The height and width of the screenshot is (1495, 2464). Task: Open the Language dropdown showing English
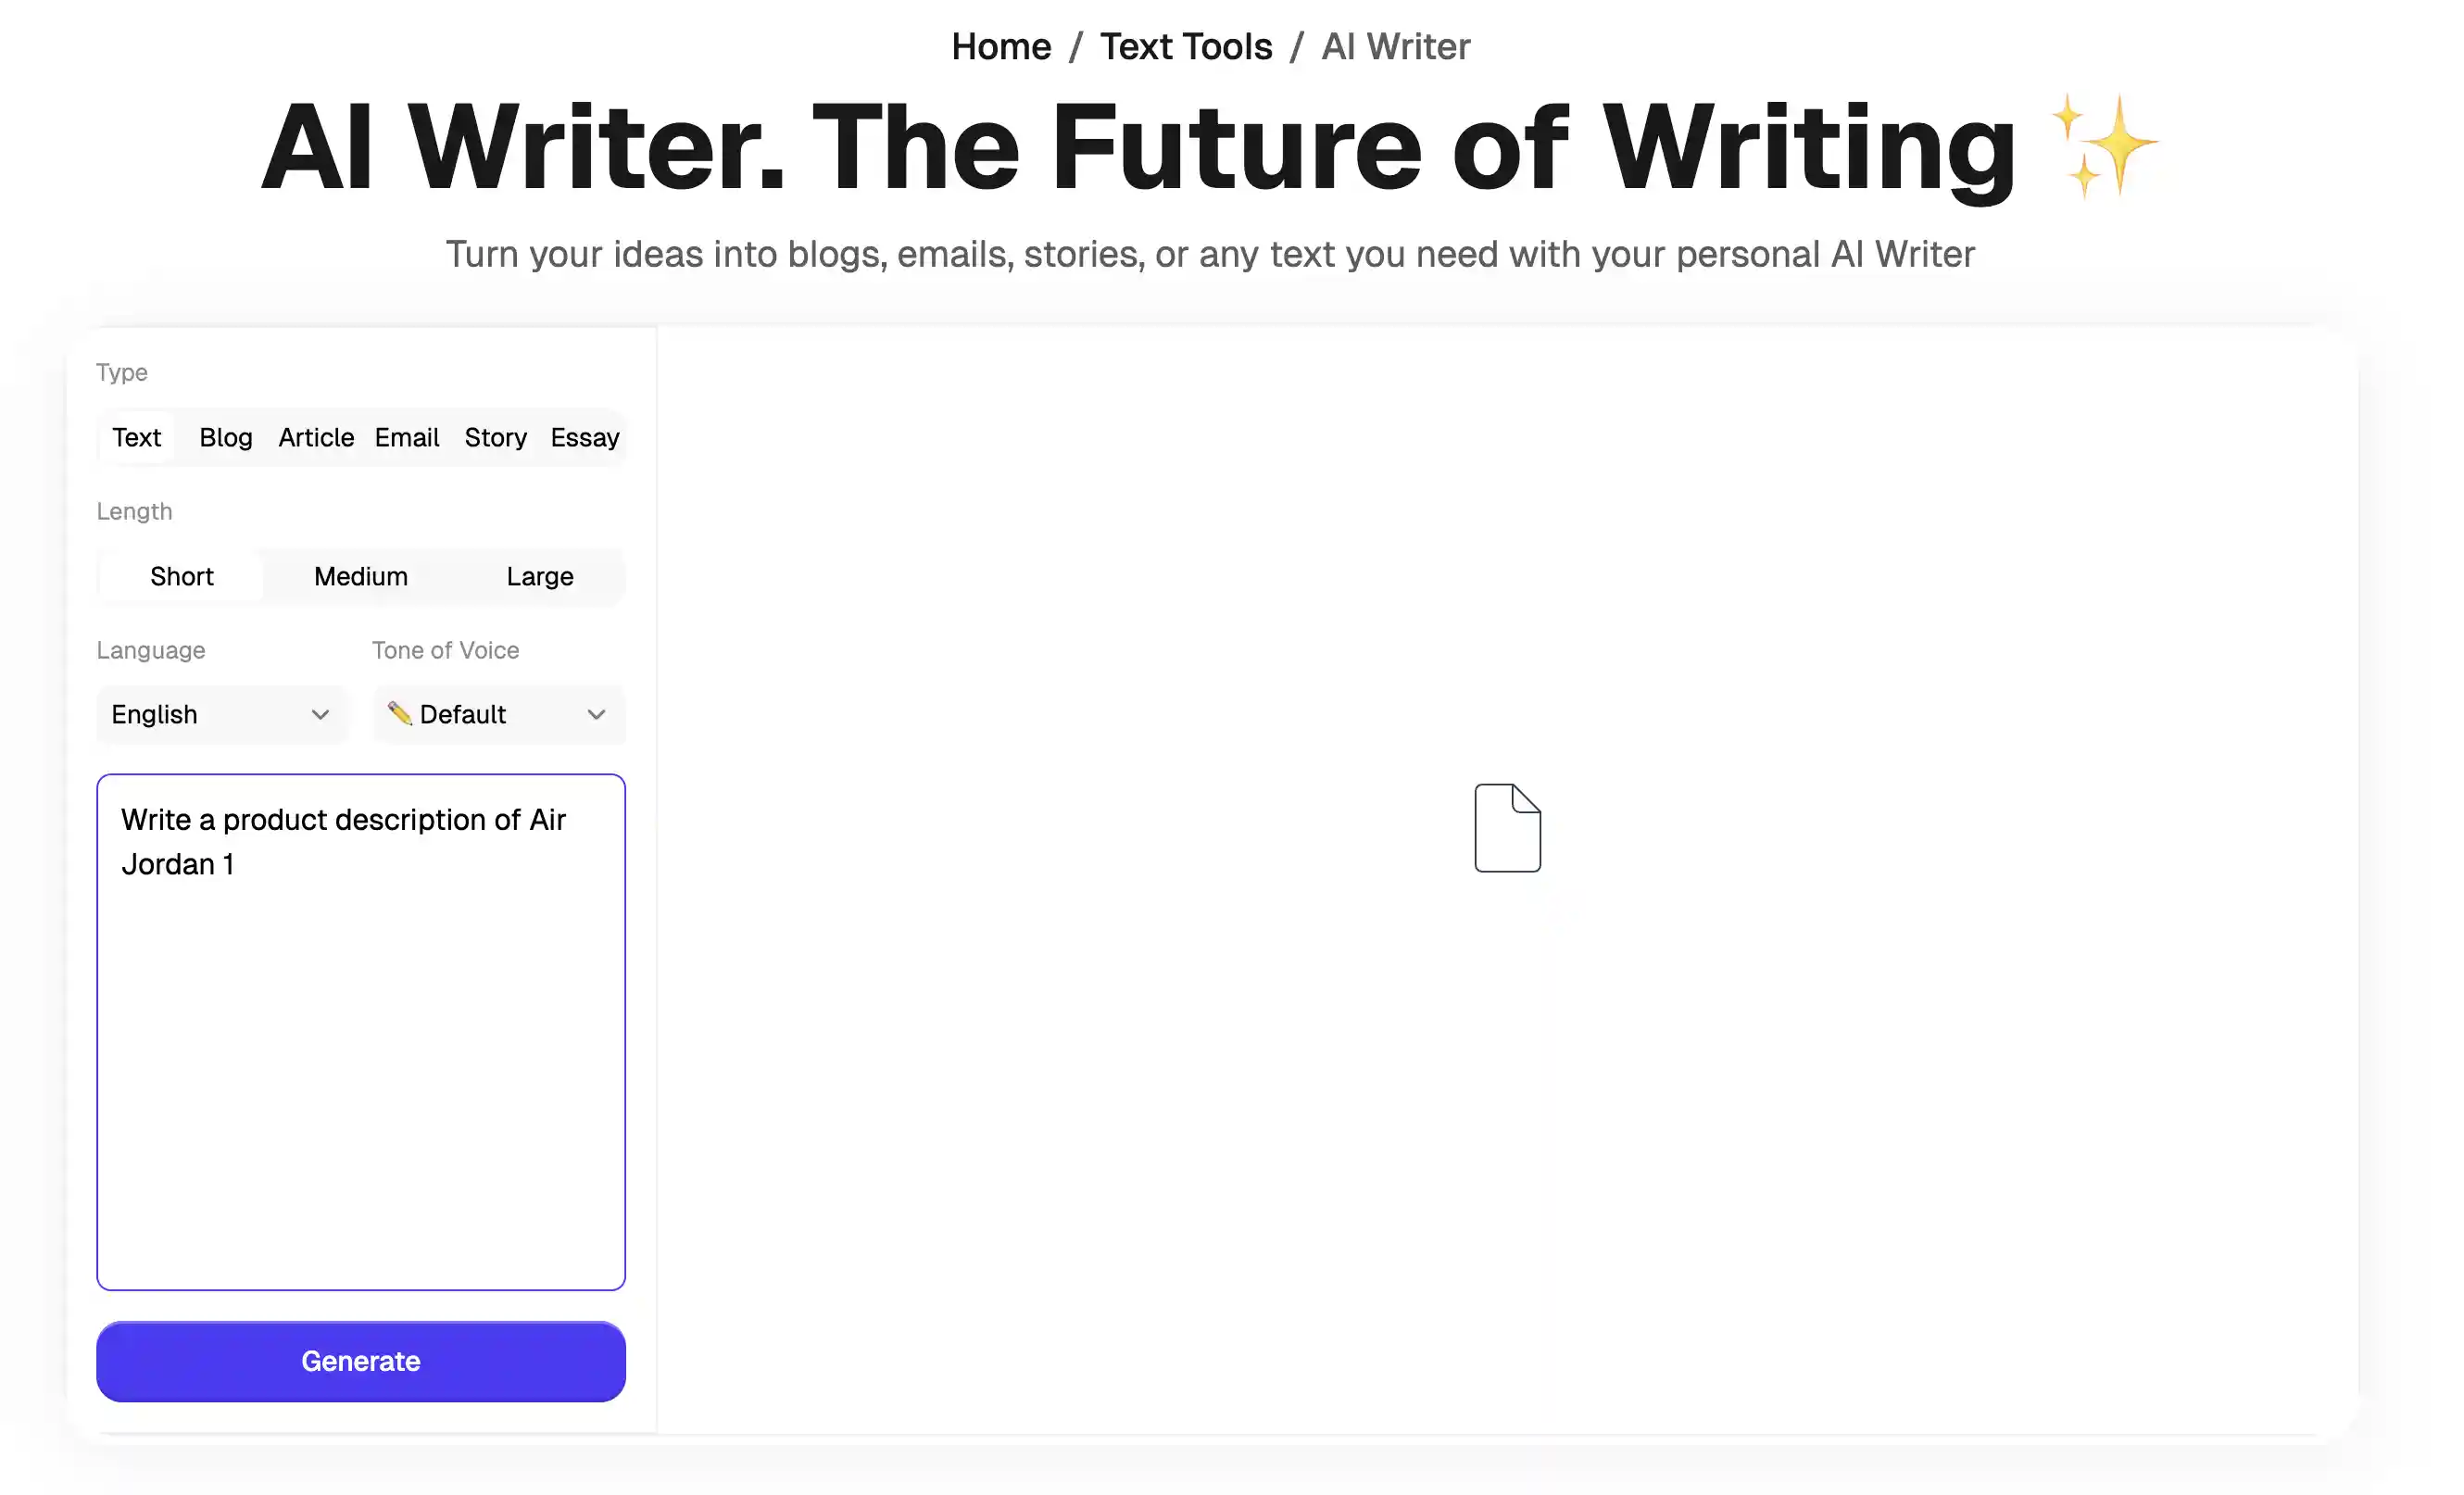(x=221, y=714)
